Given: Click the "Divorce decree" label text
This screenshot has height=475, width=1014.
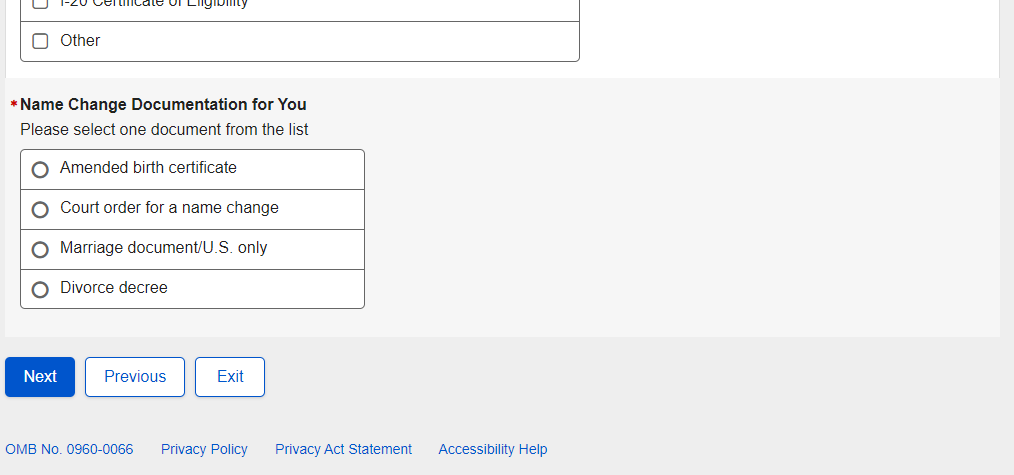Looking at the screenshot, I should [113, 288].
